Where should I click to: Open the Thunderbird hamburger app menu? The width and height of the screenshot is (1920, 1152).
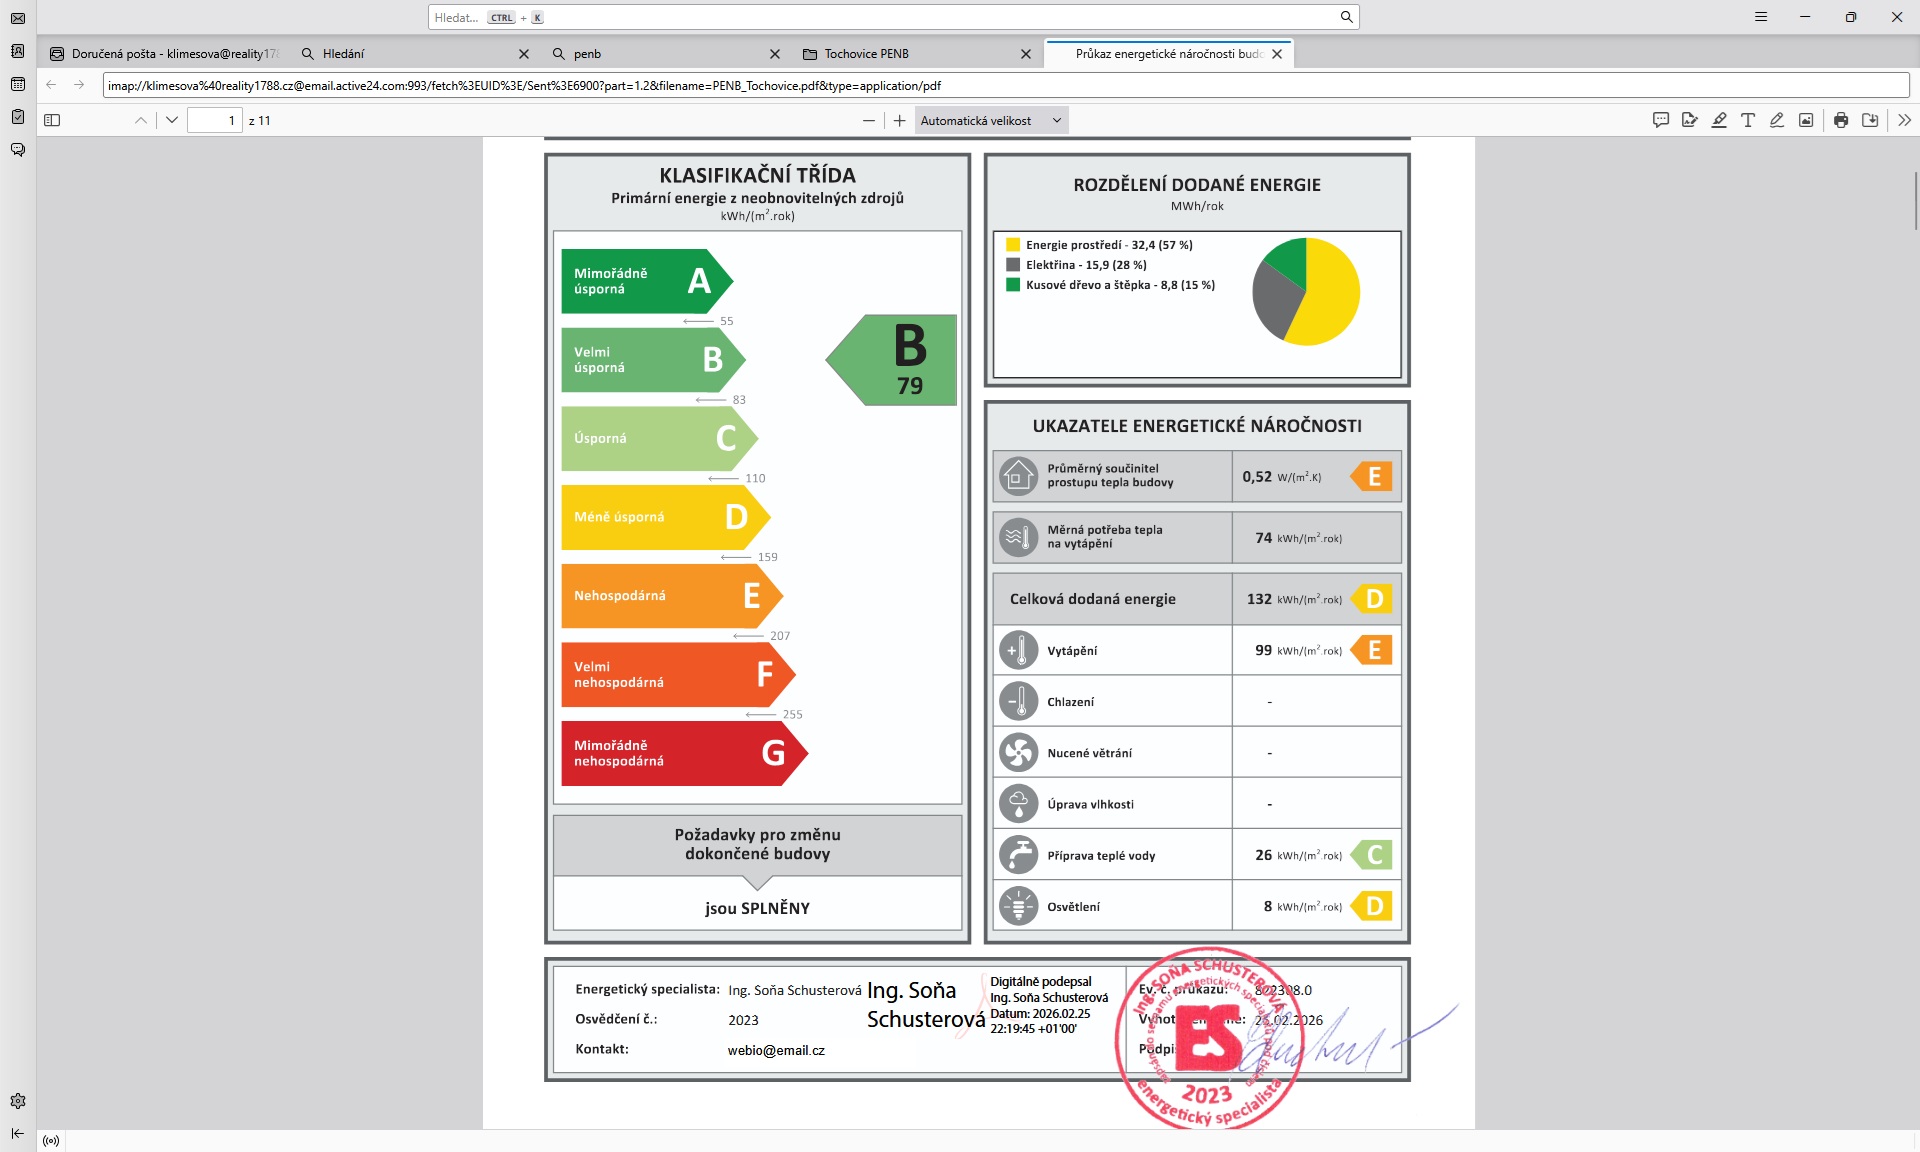point(1761,17)
